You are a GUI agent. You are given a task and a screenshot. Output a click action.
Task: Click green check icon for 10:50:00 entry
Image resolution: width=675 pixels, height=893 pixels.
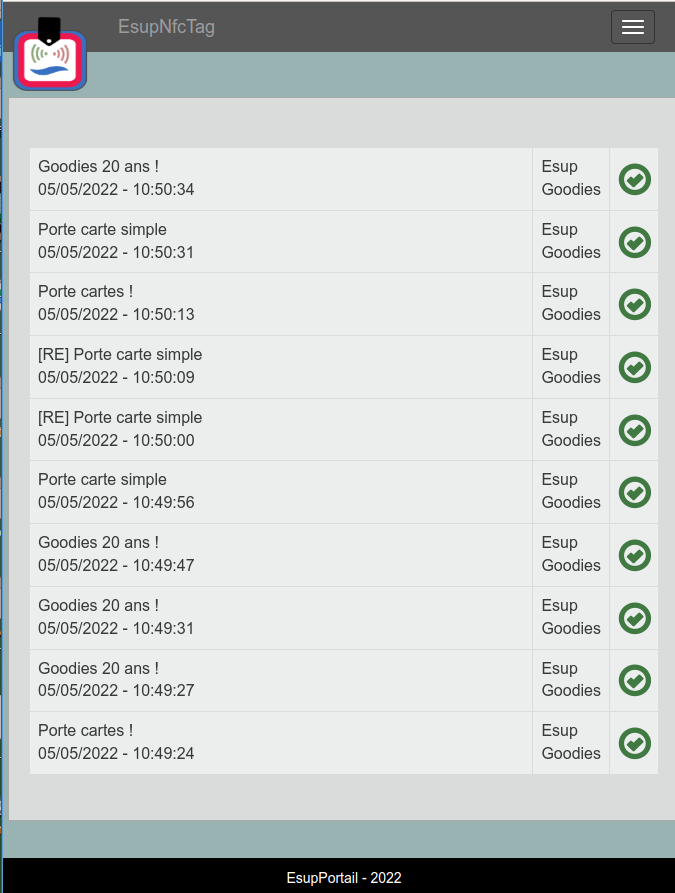tap(635, 430)
